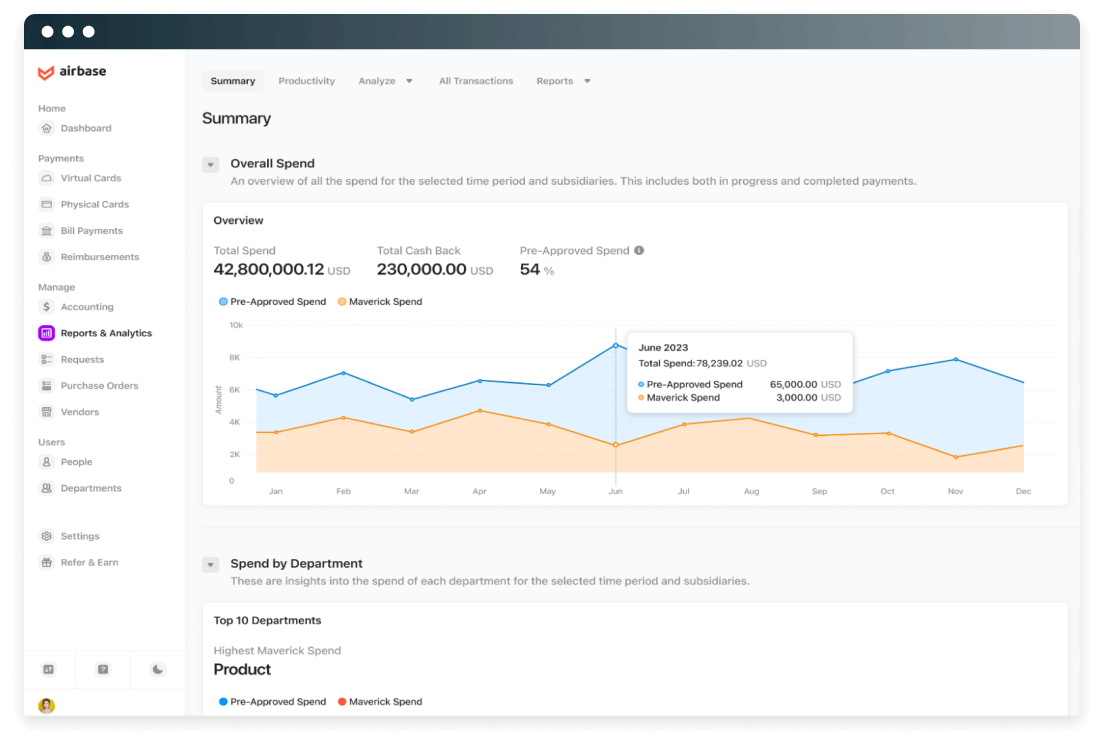Image resolution: width=1104 pixels, height=751 pixels.
Task: Collapse the Spend by Department section
Action: pos(211,564)
